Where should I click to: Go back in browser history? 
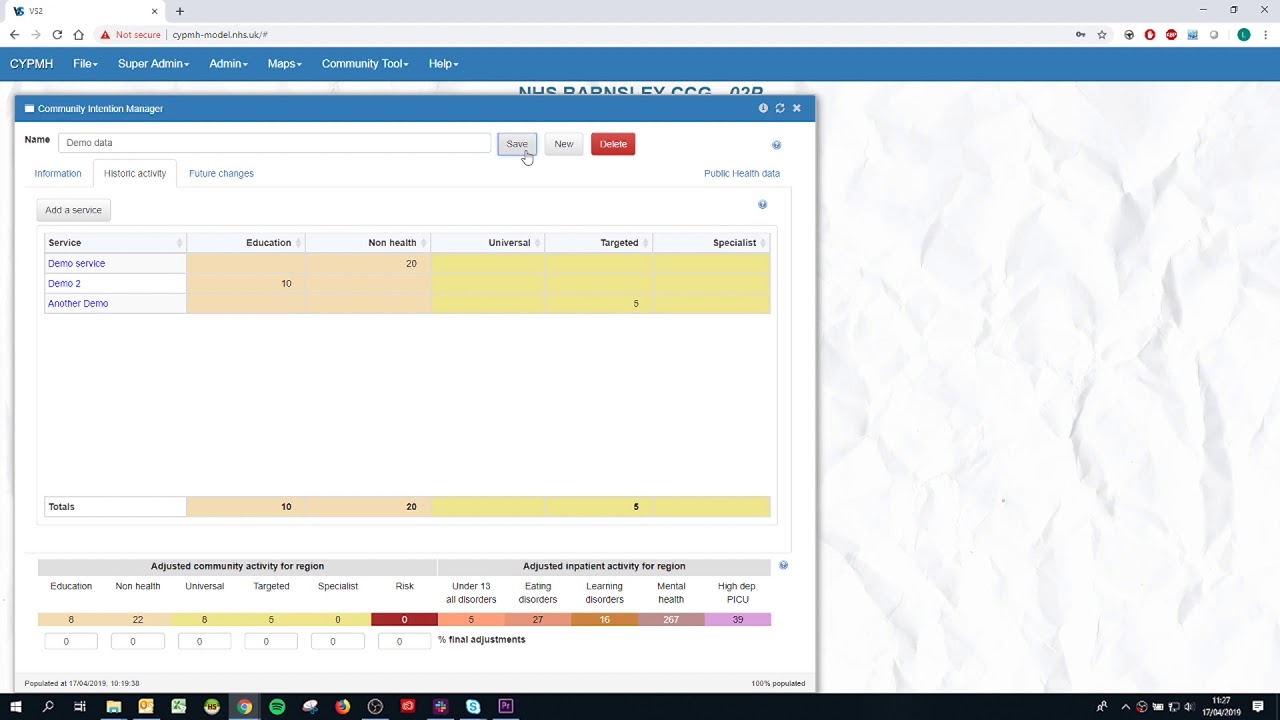14,35
